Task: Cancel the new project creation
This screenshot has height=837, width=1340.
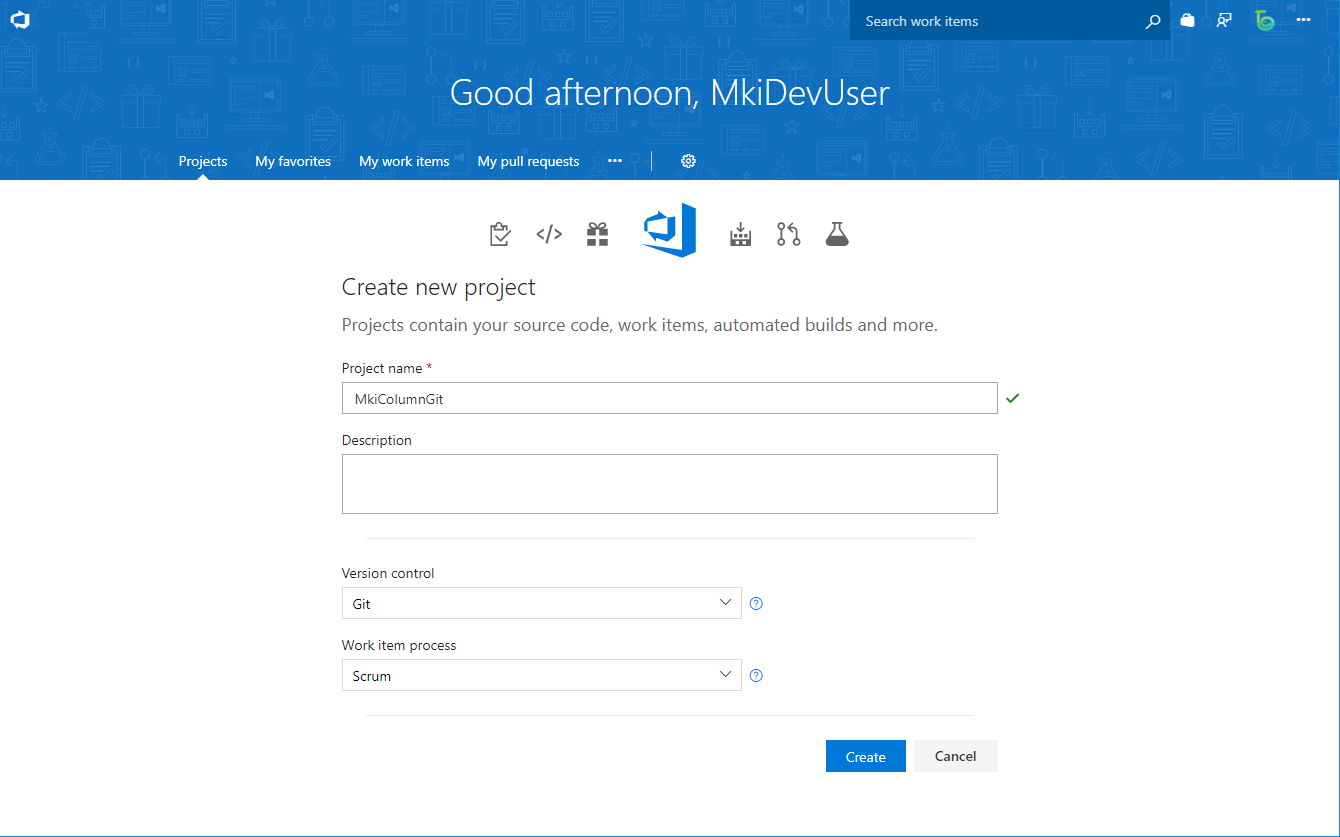Action: point(955,756)
